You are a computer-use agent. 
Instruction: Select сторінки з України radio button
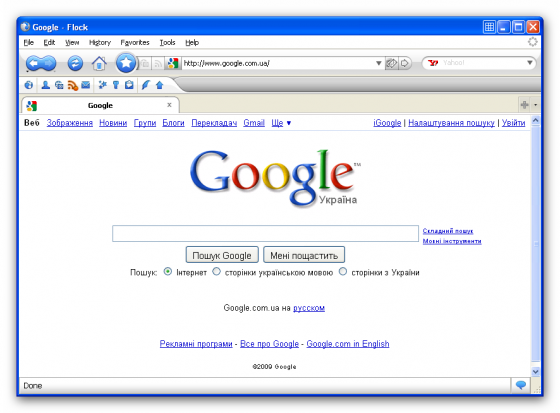tap(343, 272)
